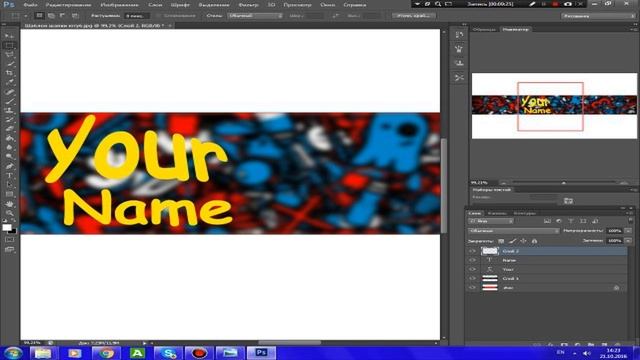640x360 pixels.
Task: Hide the Name text layer
Action: (x=473, y=260)
